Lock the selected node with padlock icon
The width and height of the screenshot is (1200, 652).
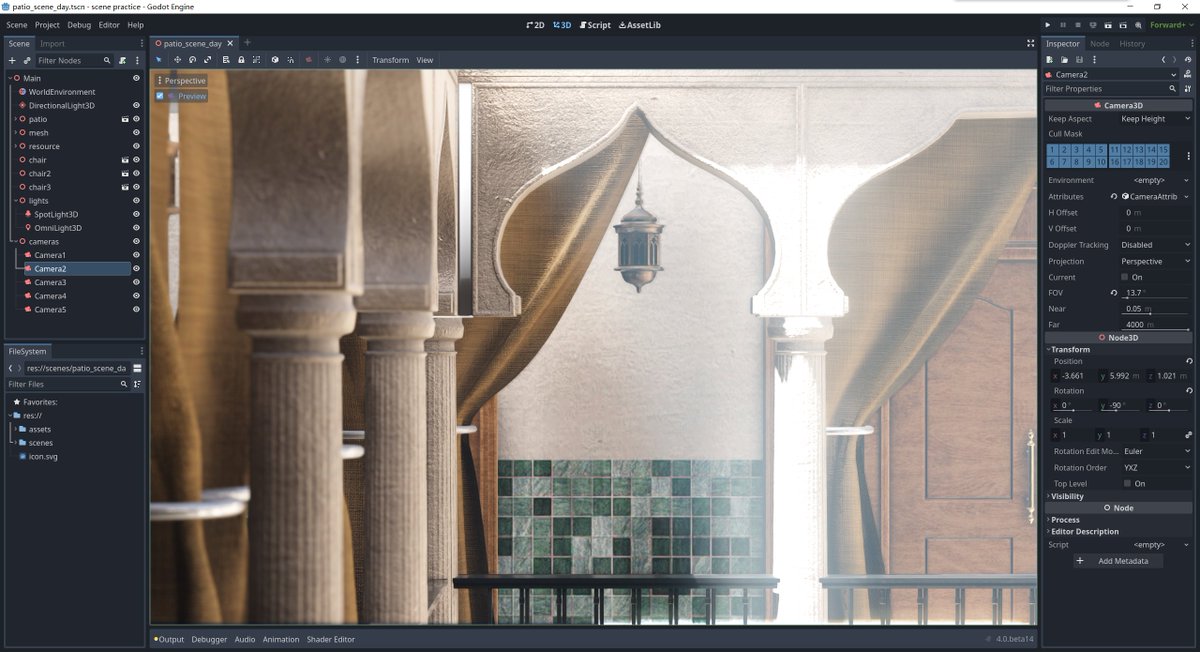(241, 60)
